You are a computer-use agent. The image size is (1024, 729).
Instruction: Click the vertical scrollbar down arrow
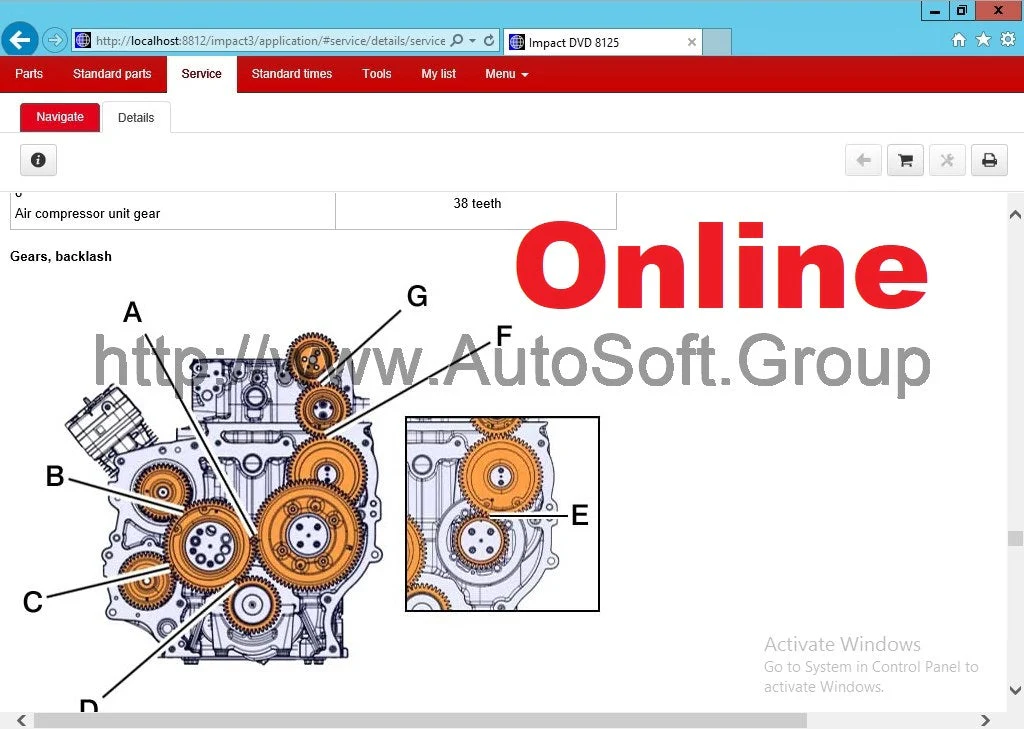pyautogui.click(x=1015, y=690)
